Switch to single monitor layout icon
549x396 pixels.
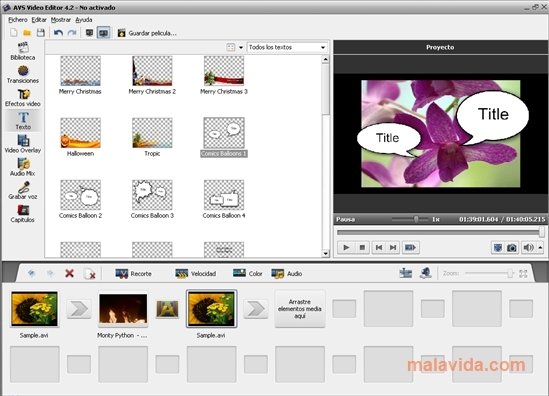(89, 33)
